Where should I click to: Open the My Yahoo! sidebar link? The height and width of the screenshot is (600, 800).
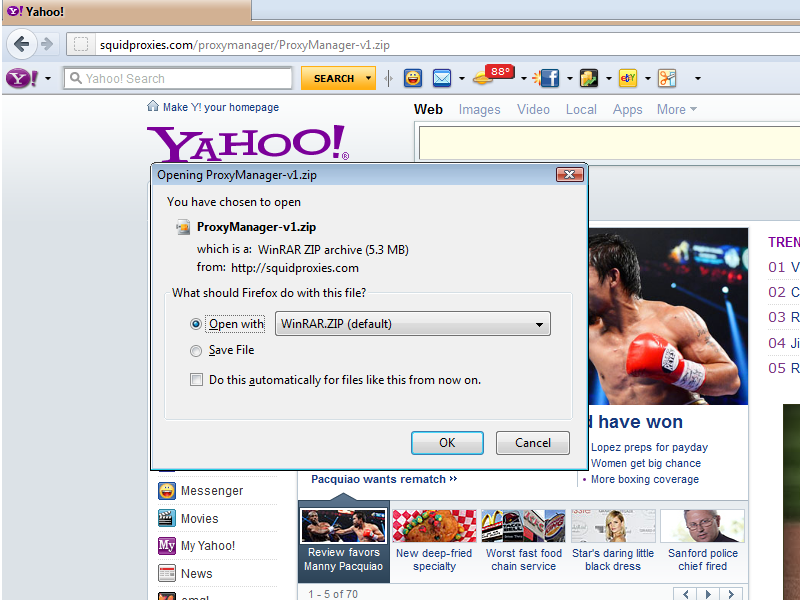click(208, 545)
